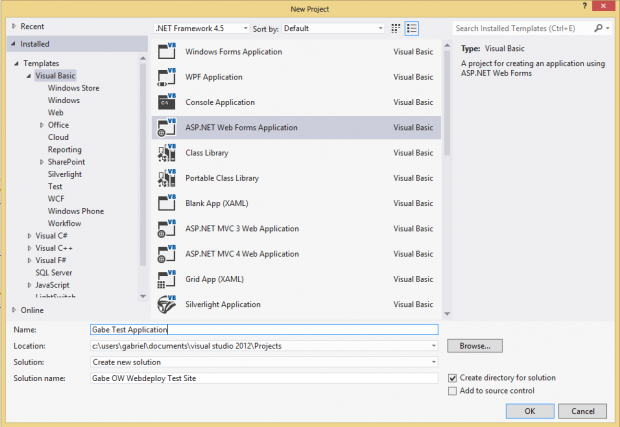Click the Portable Class Library icon

(166, 178)
